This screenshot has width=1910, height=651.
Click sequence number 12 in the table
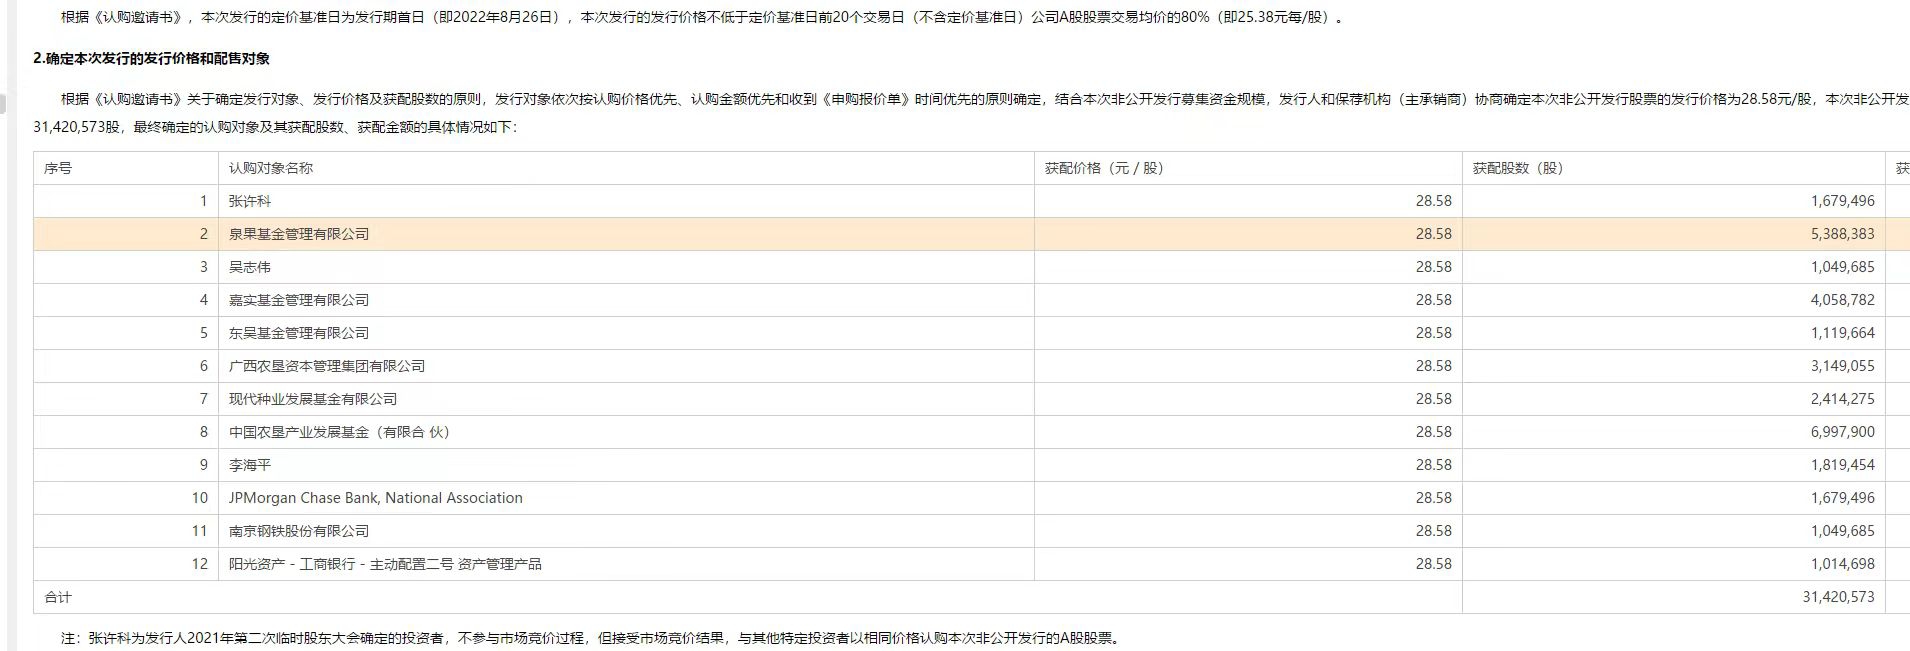click(200, 564)
